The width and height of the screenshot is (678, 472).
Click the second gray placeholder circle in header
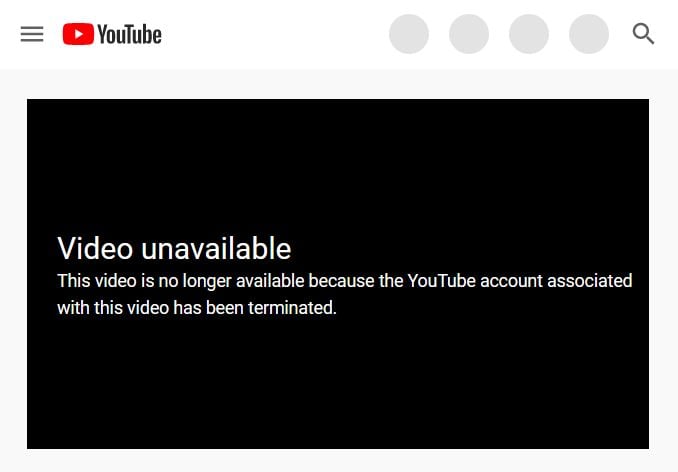[469, 34]
